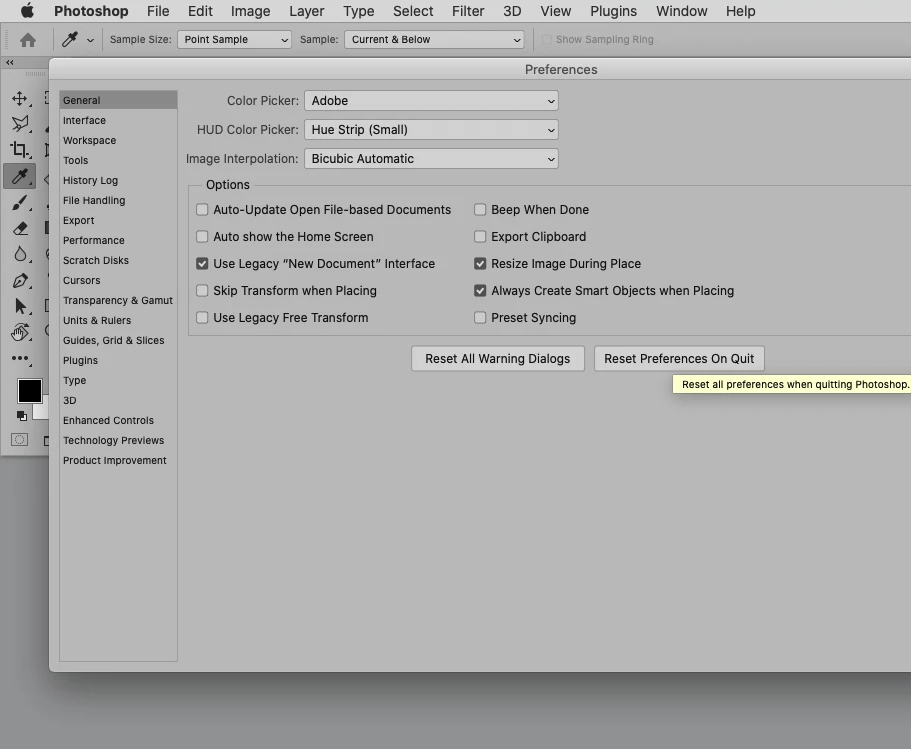Image resolution: width=911 pixels, height=749 pixels.
Task: Open Units & Rulers preferences category
Action: click(x=118, y=320)
